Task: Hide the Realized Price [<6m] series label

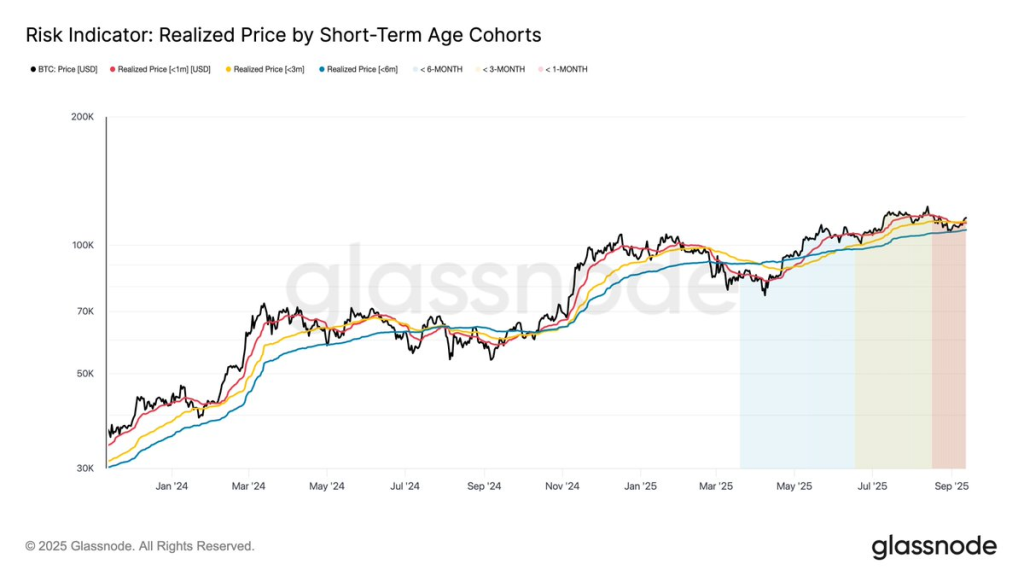Action: (361, 69)
